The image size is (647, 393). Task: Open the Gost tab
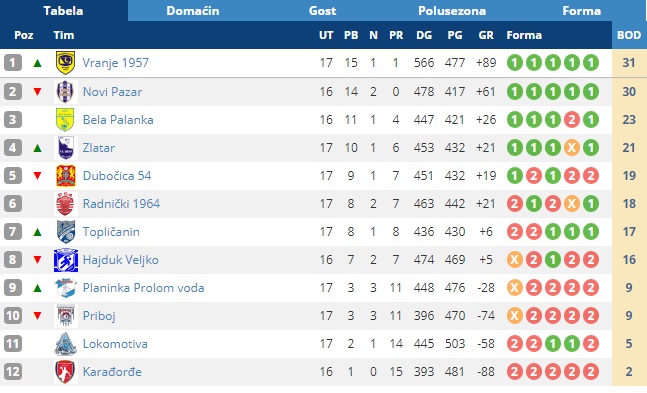point(322,11)
